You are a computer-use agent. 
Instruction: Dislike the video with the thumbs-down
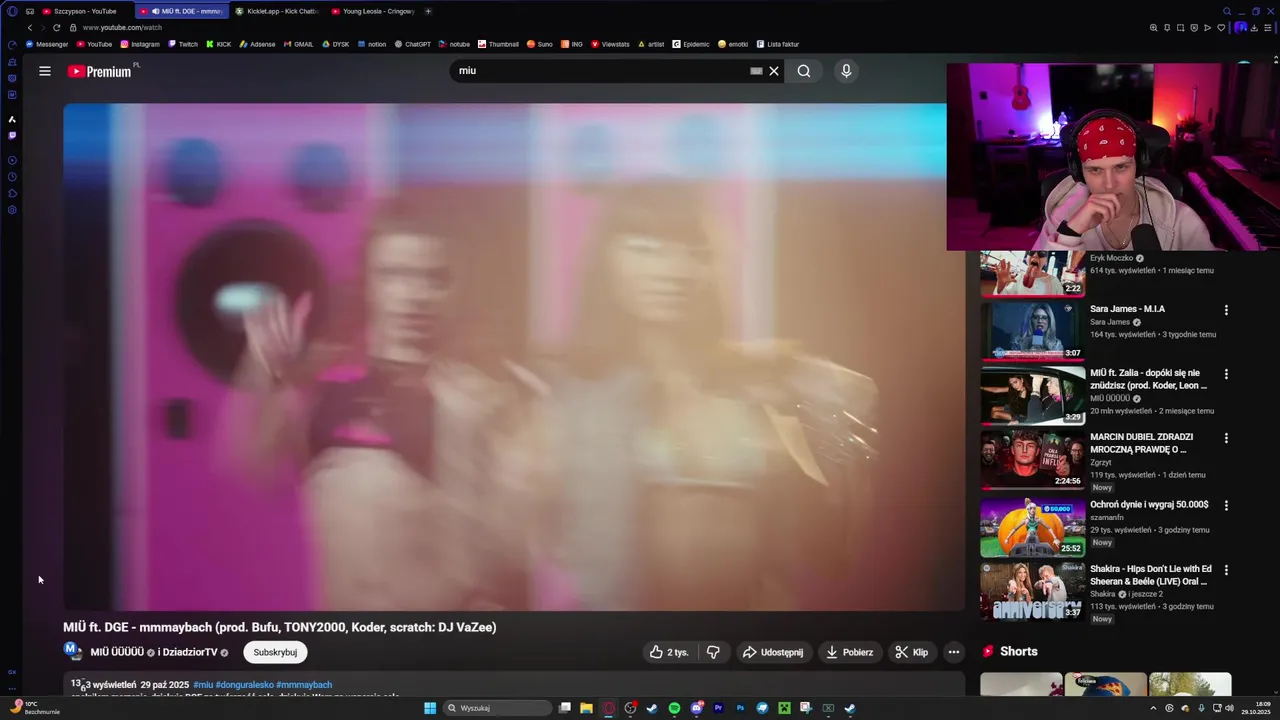click(x=713, y=652)
